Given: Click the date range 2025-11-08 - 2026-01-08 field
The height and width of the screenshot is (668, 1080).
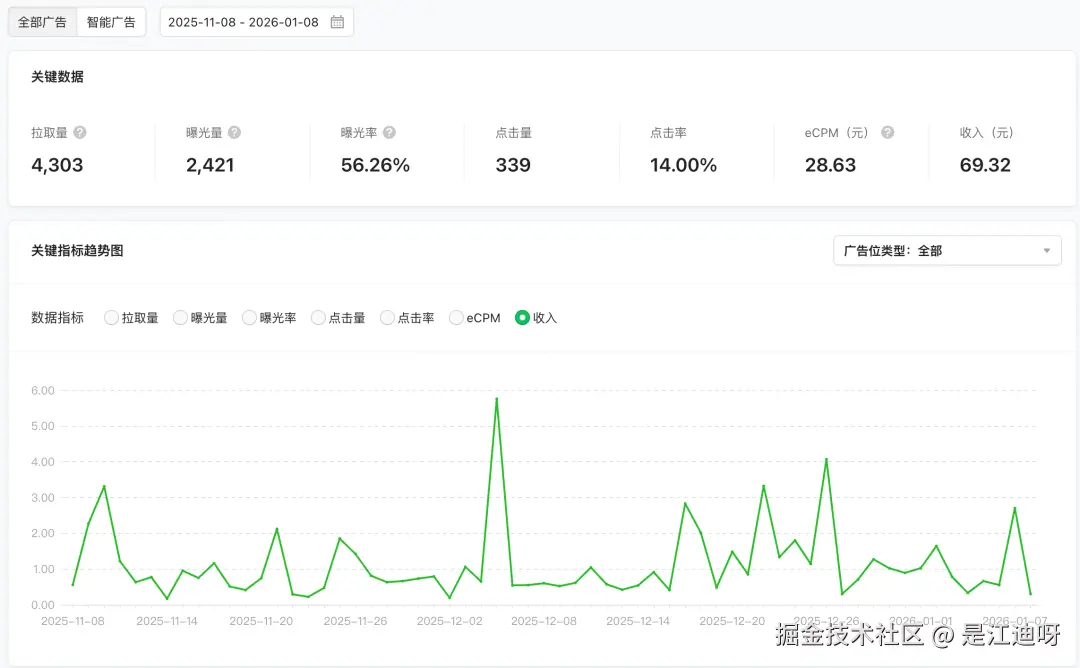Looking at the screenshot, I should click(x=256, y=22).
